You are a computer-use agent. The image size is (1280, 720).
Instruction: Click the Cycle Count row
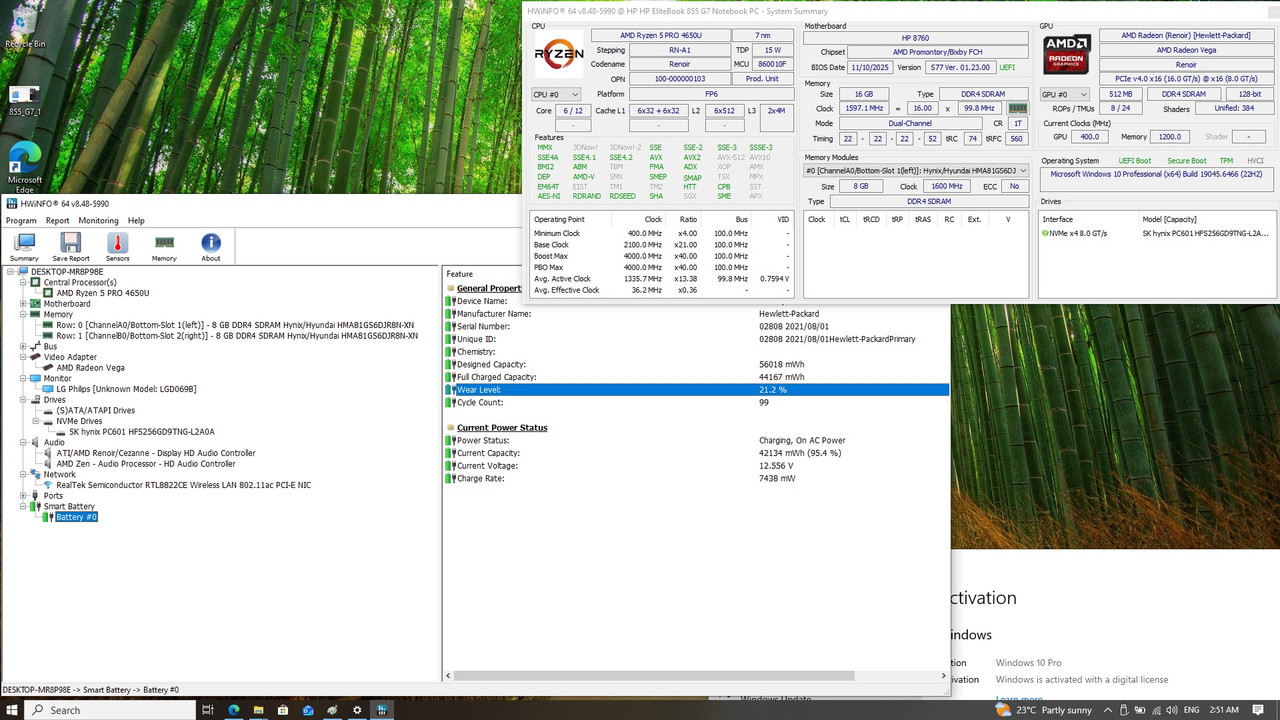pyautogui.click(x=697, y=402)
